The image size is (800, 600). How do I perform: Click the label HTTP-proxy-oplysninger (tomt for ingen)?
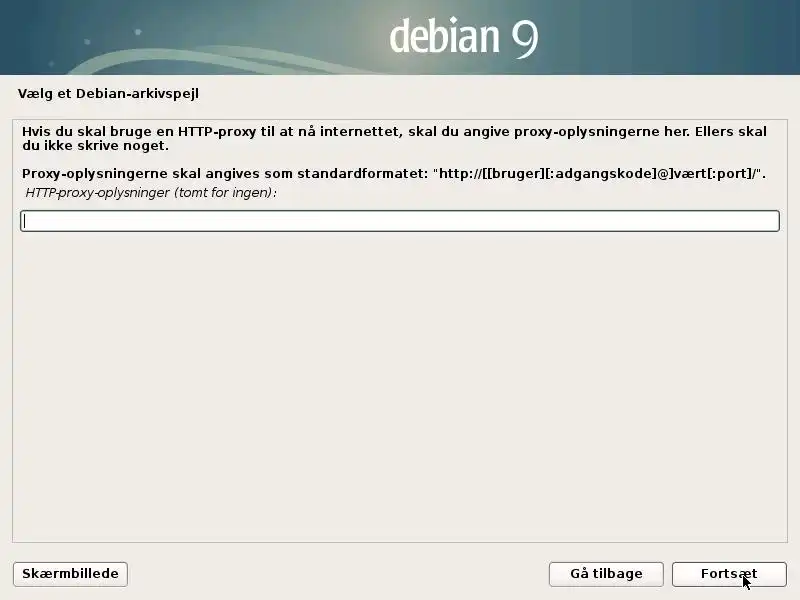(x=151, y=193)
